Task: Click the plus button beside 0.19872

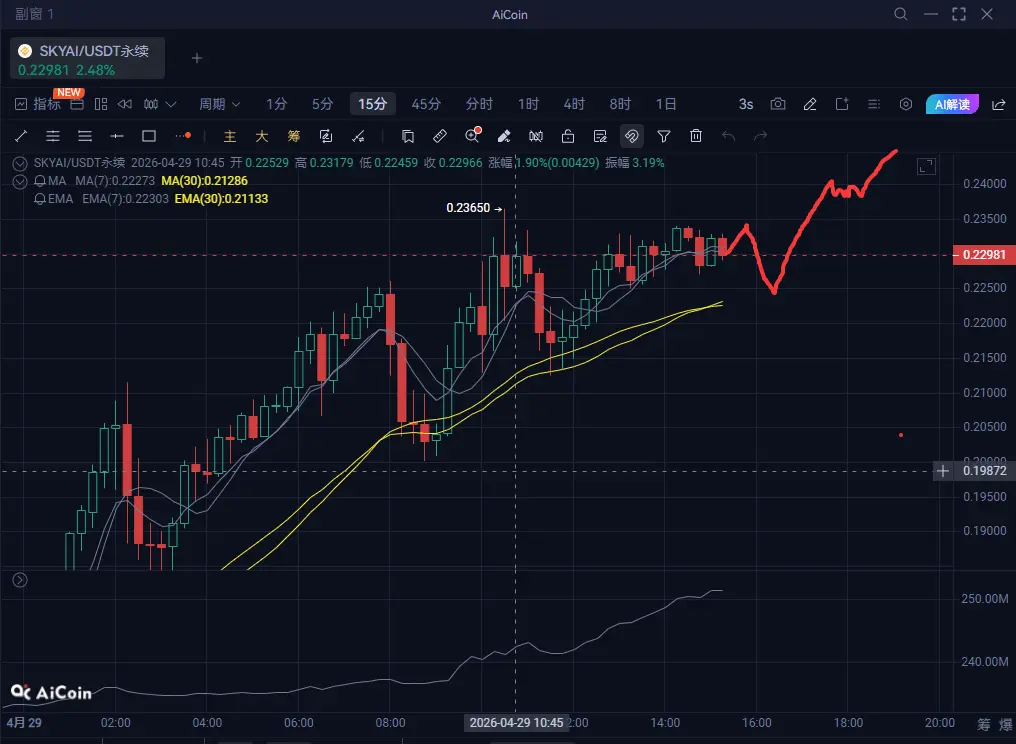Action: point(943,471)
